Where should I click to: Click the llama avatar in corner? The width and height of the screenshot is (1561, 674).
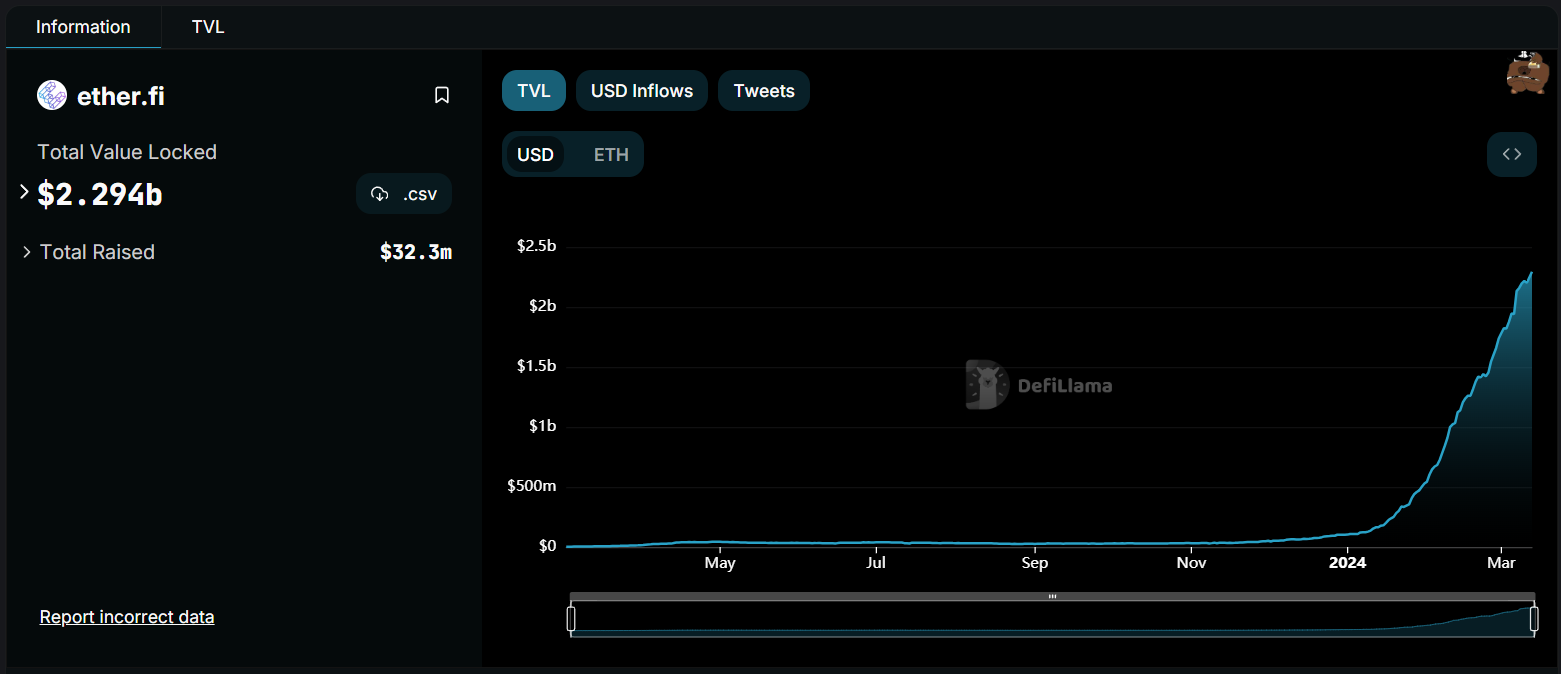coord(1527,72)
